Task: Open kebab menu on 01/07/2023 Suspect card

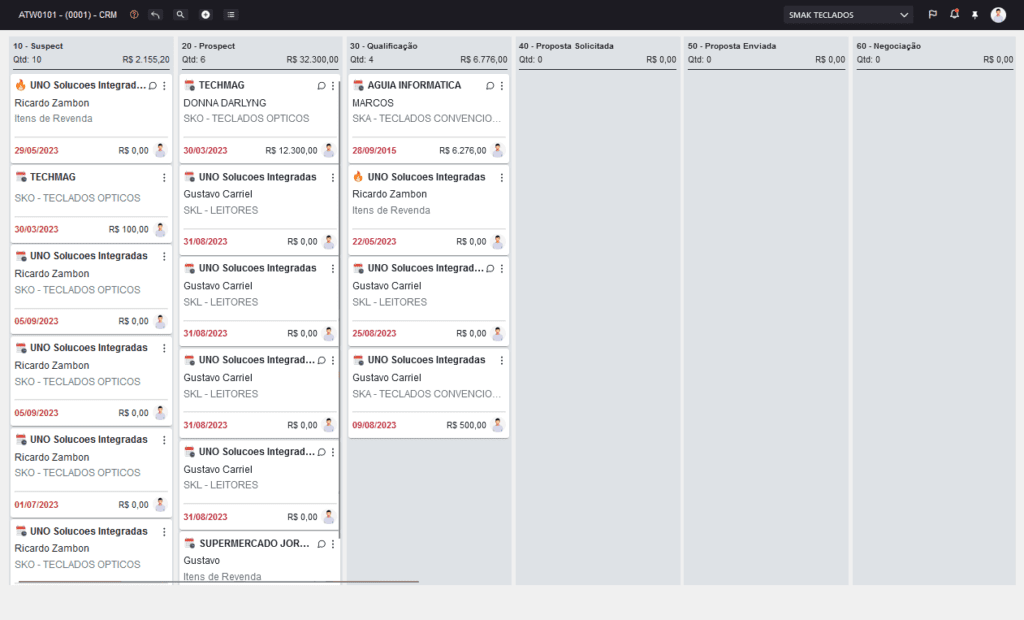Action: 164,440
